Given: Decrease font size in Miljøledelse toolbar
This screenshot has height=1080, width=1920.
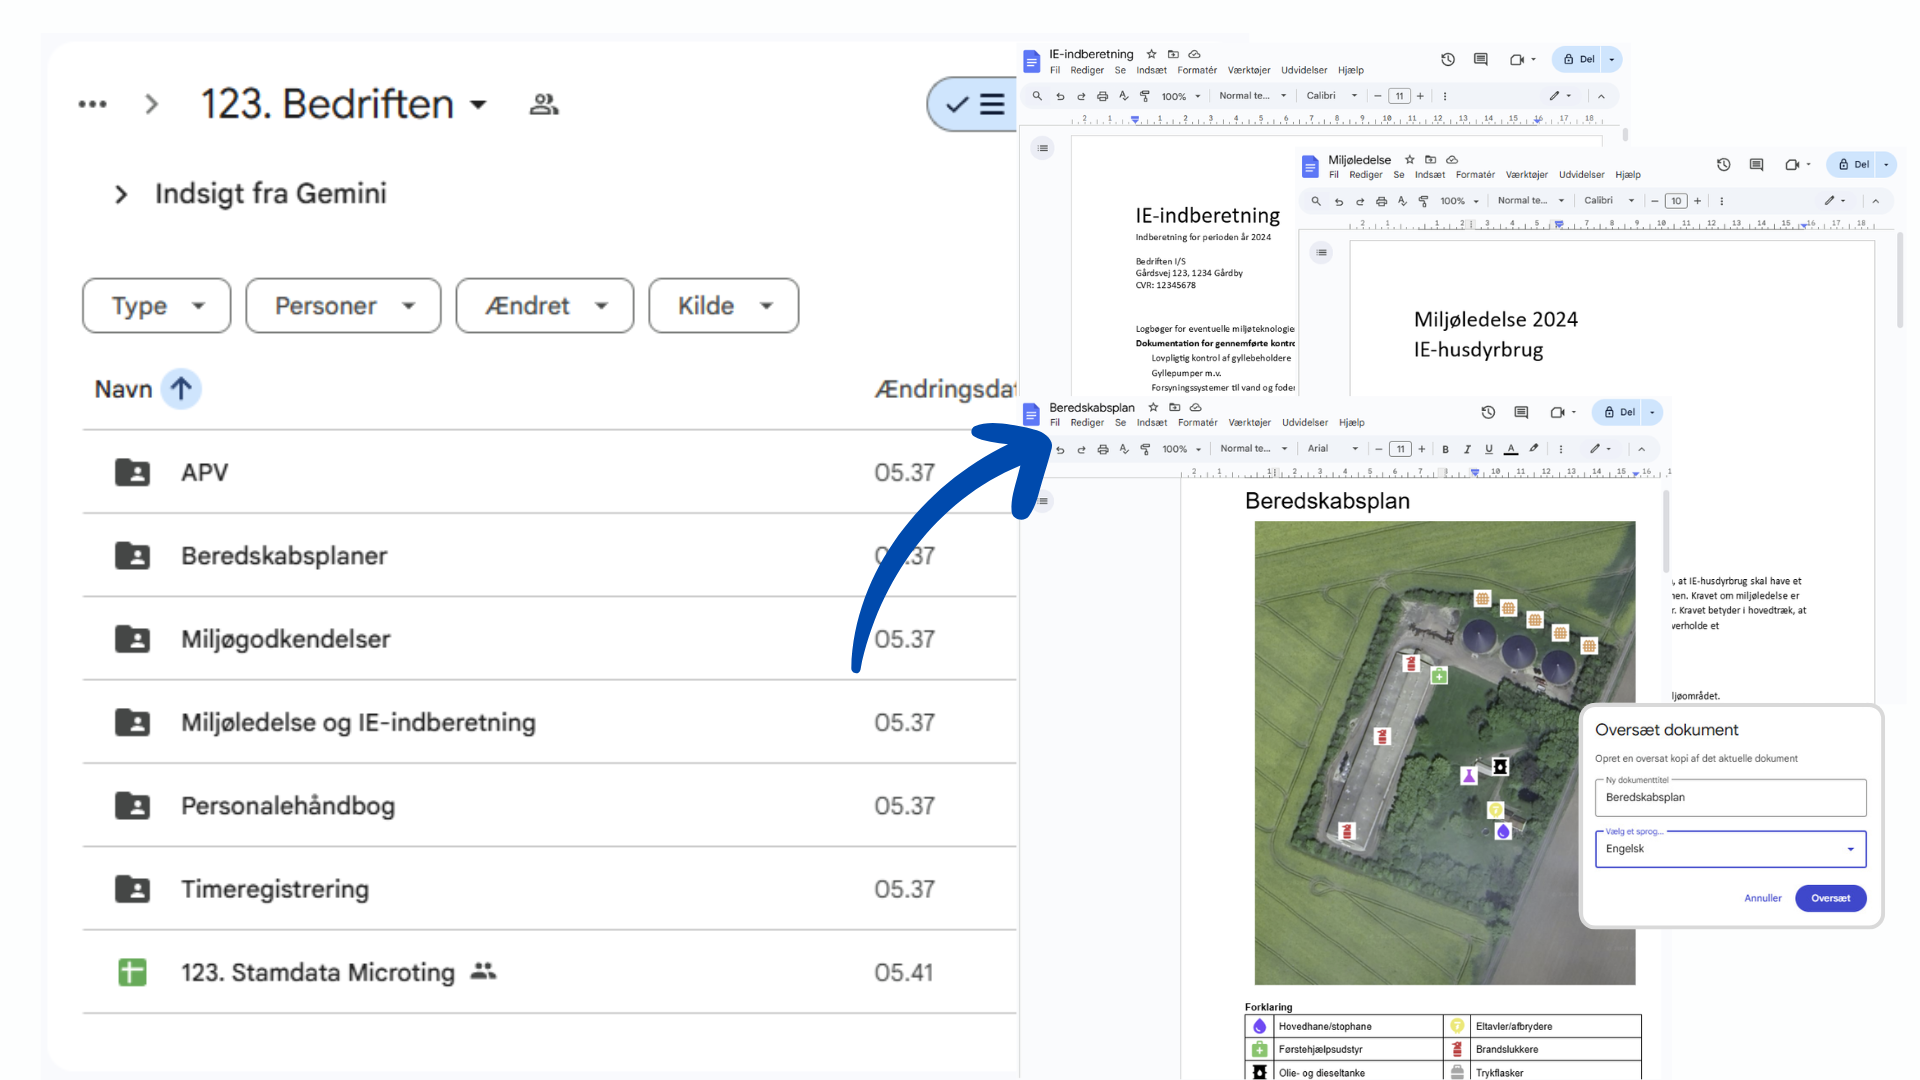Looking at the screenshot, I should 1655,201.
